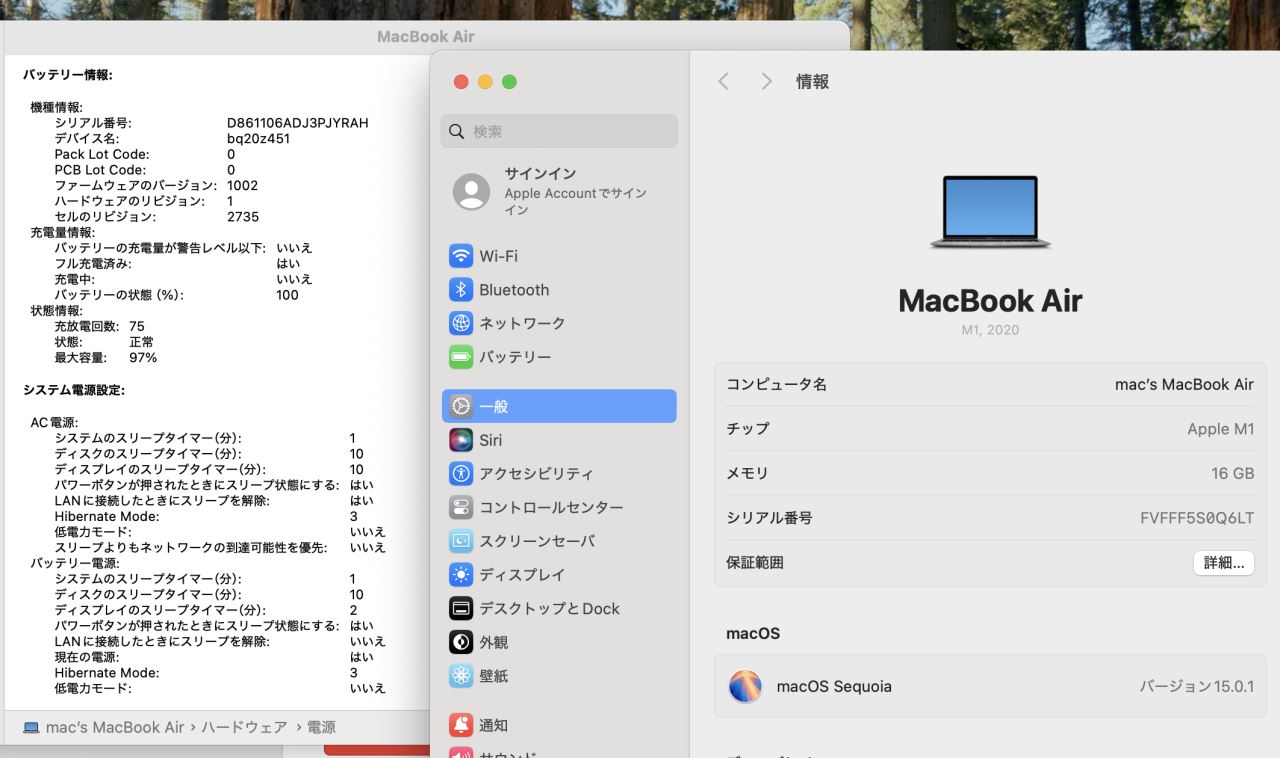Go back with the left chevron
Screen dimensions: 1280x758
point(724,82)
